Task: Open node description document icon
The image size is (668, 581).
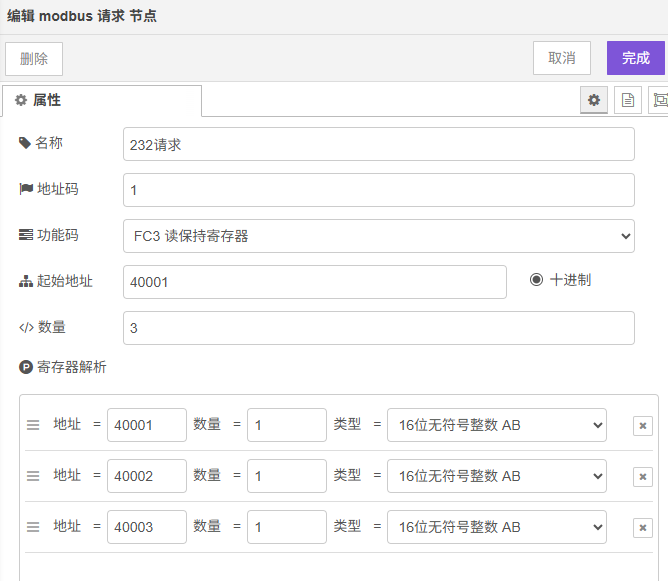Action: point(628,100)
